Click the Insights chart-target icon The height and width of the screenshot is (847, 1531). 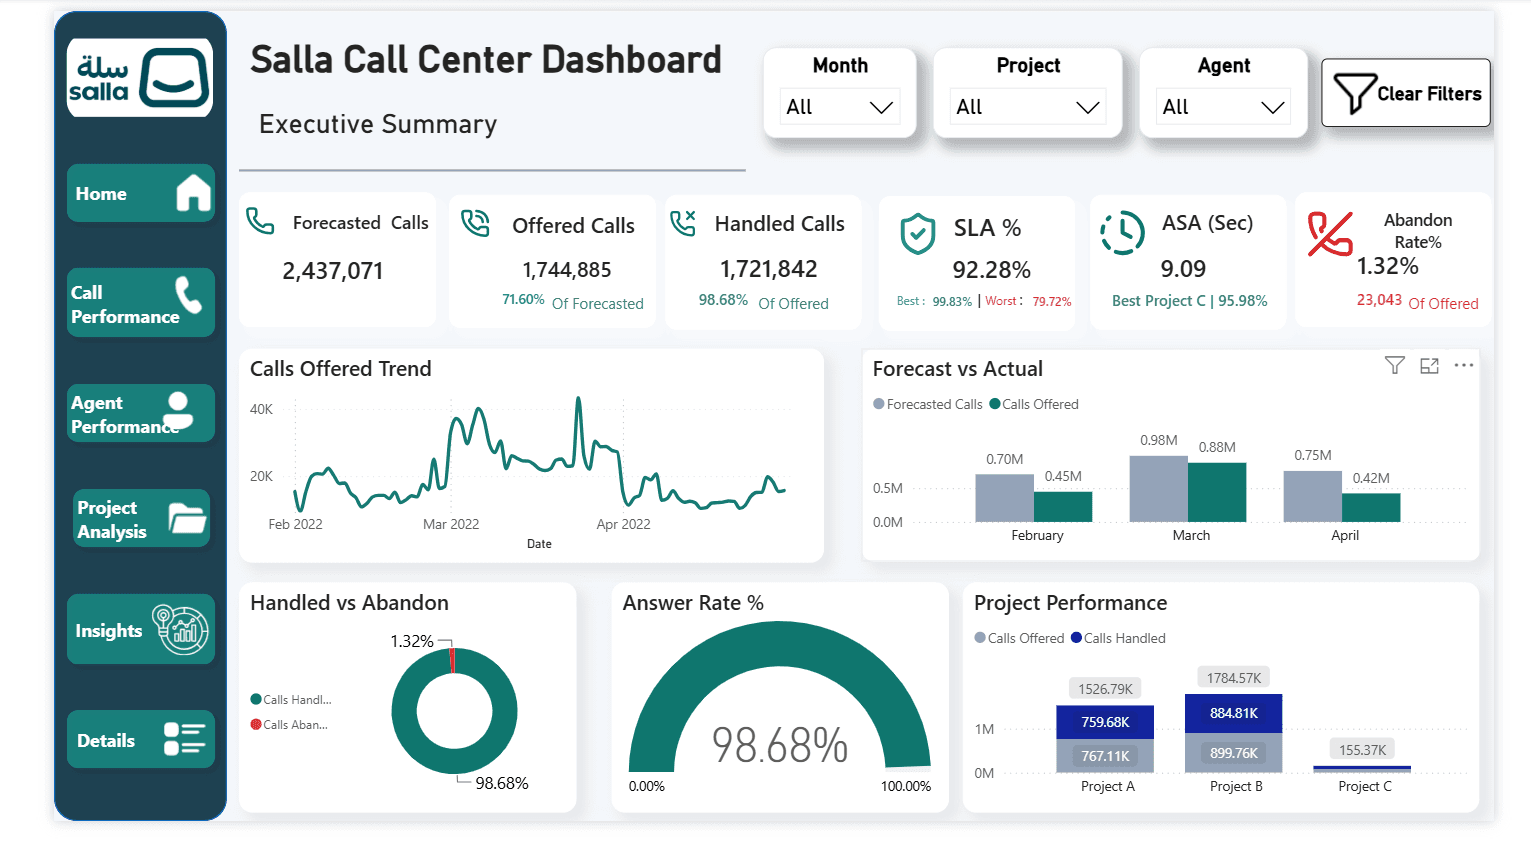(x=180, y=629)
